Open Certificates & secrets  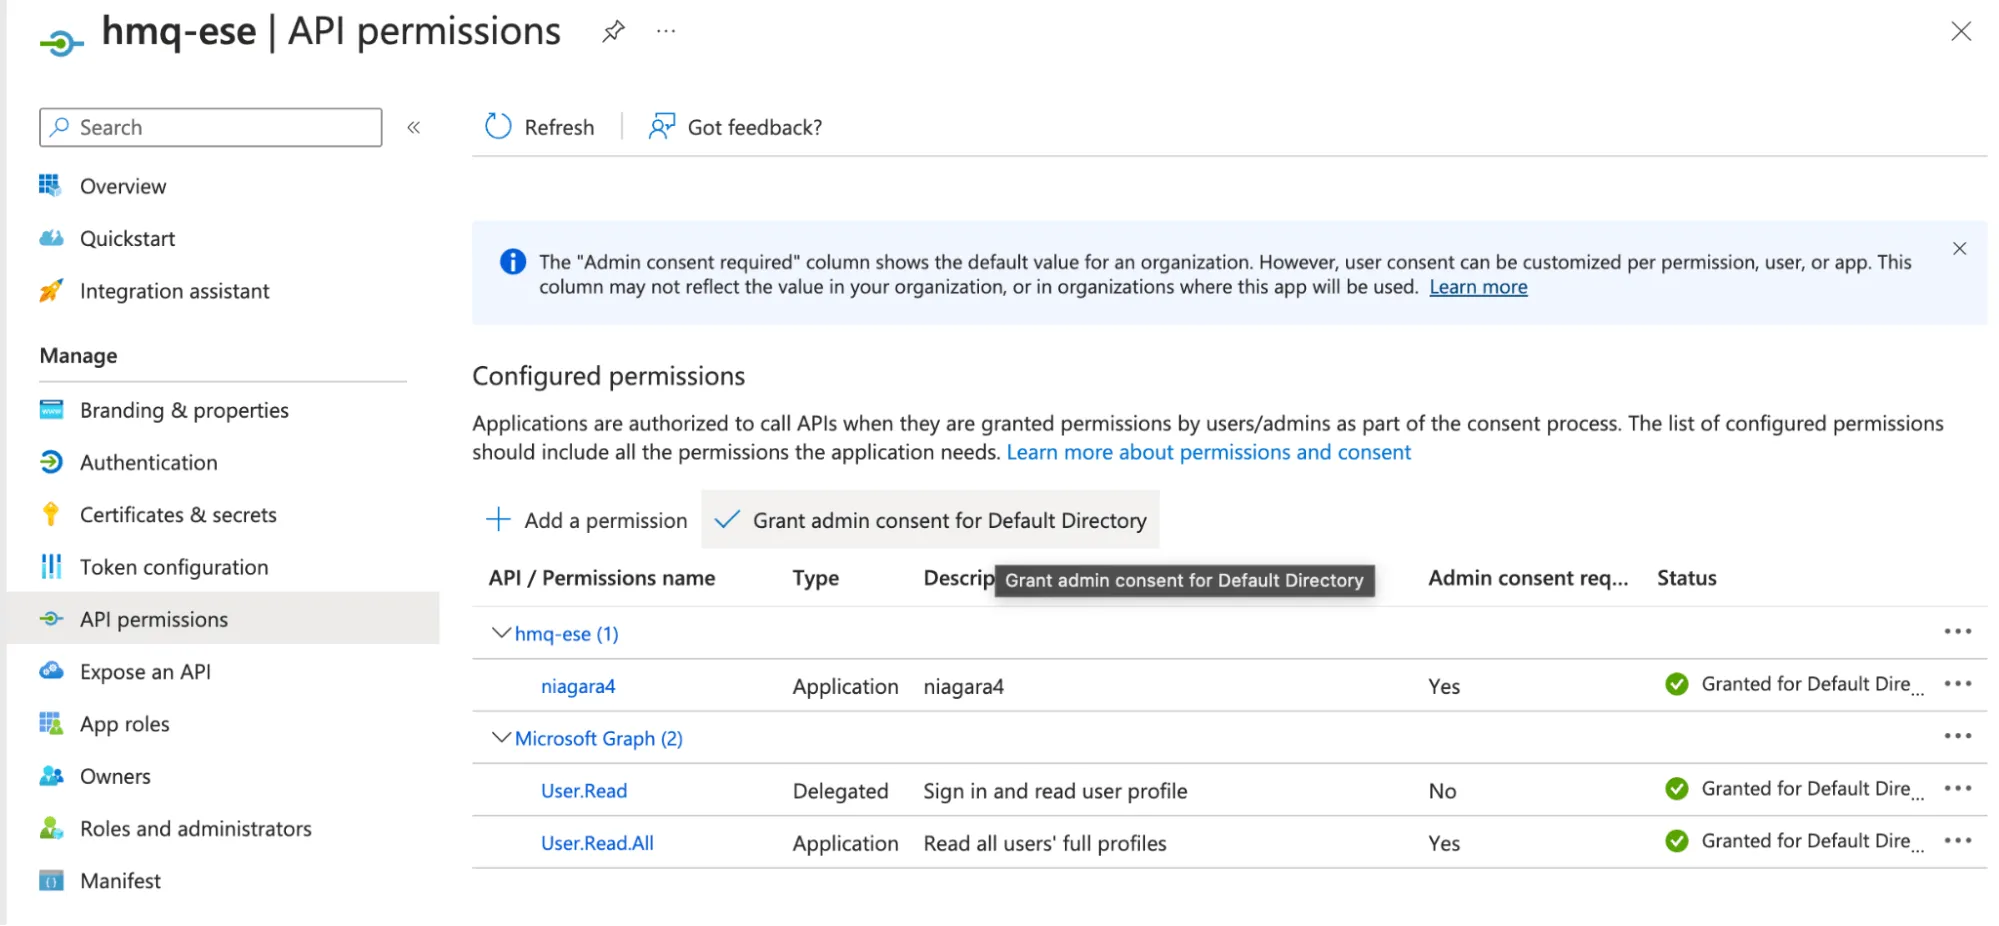(x=178, y=514)
